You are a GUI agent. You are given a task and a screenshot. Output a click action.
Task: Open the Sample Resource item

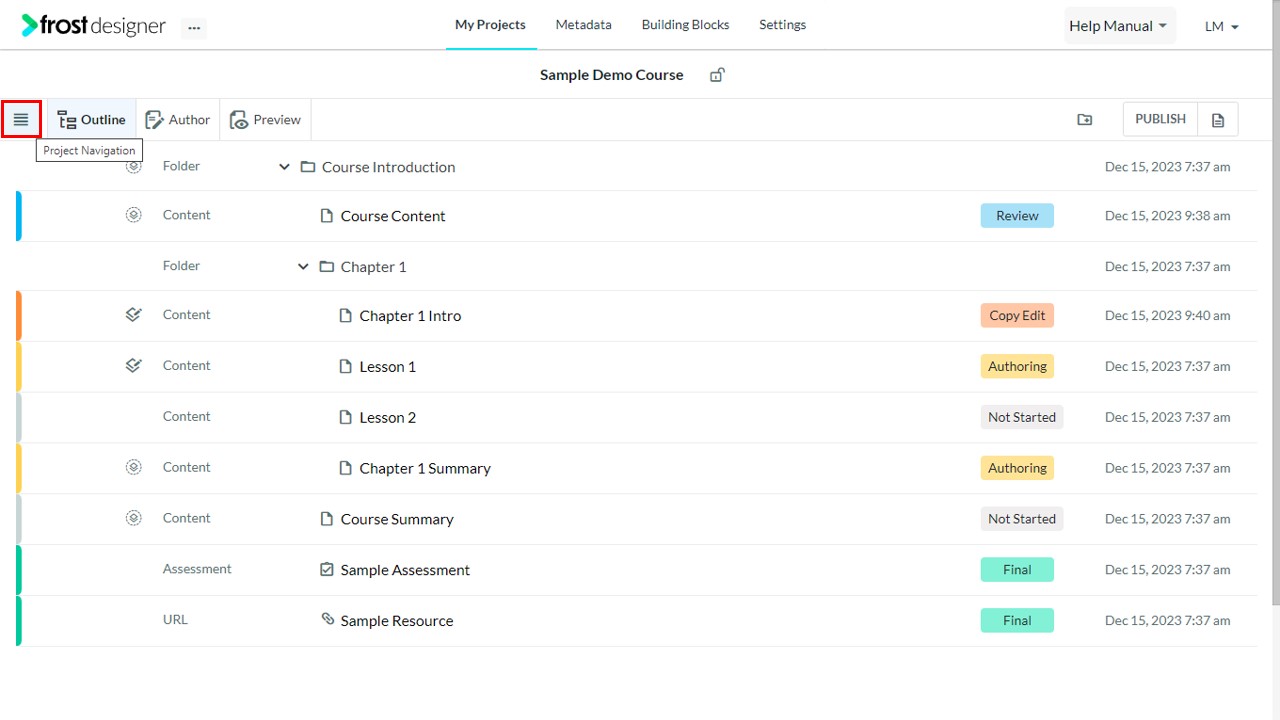coord(397,621)
